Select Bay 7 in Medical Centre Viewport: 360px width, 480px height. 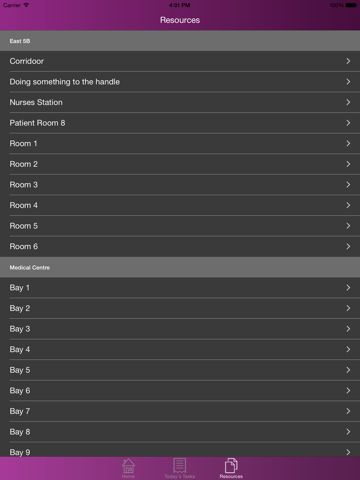[x=180, y=411]
